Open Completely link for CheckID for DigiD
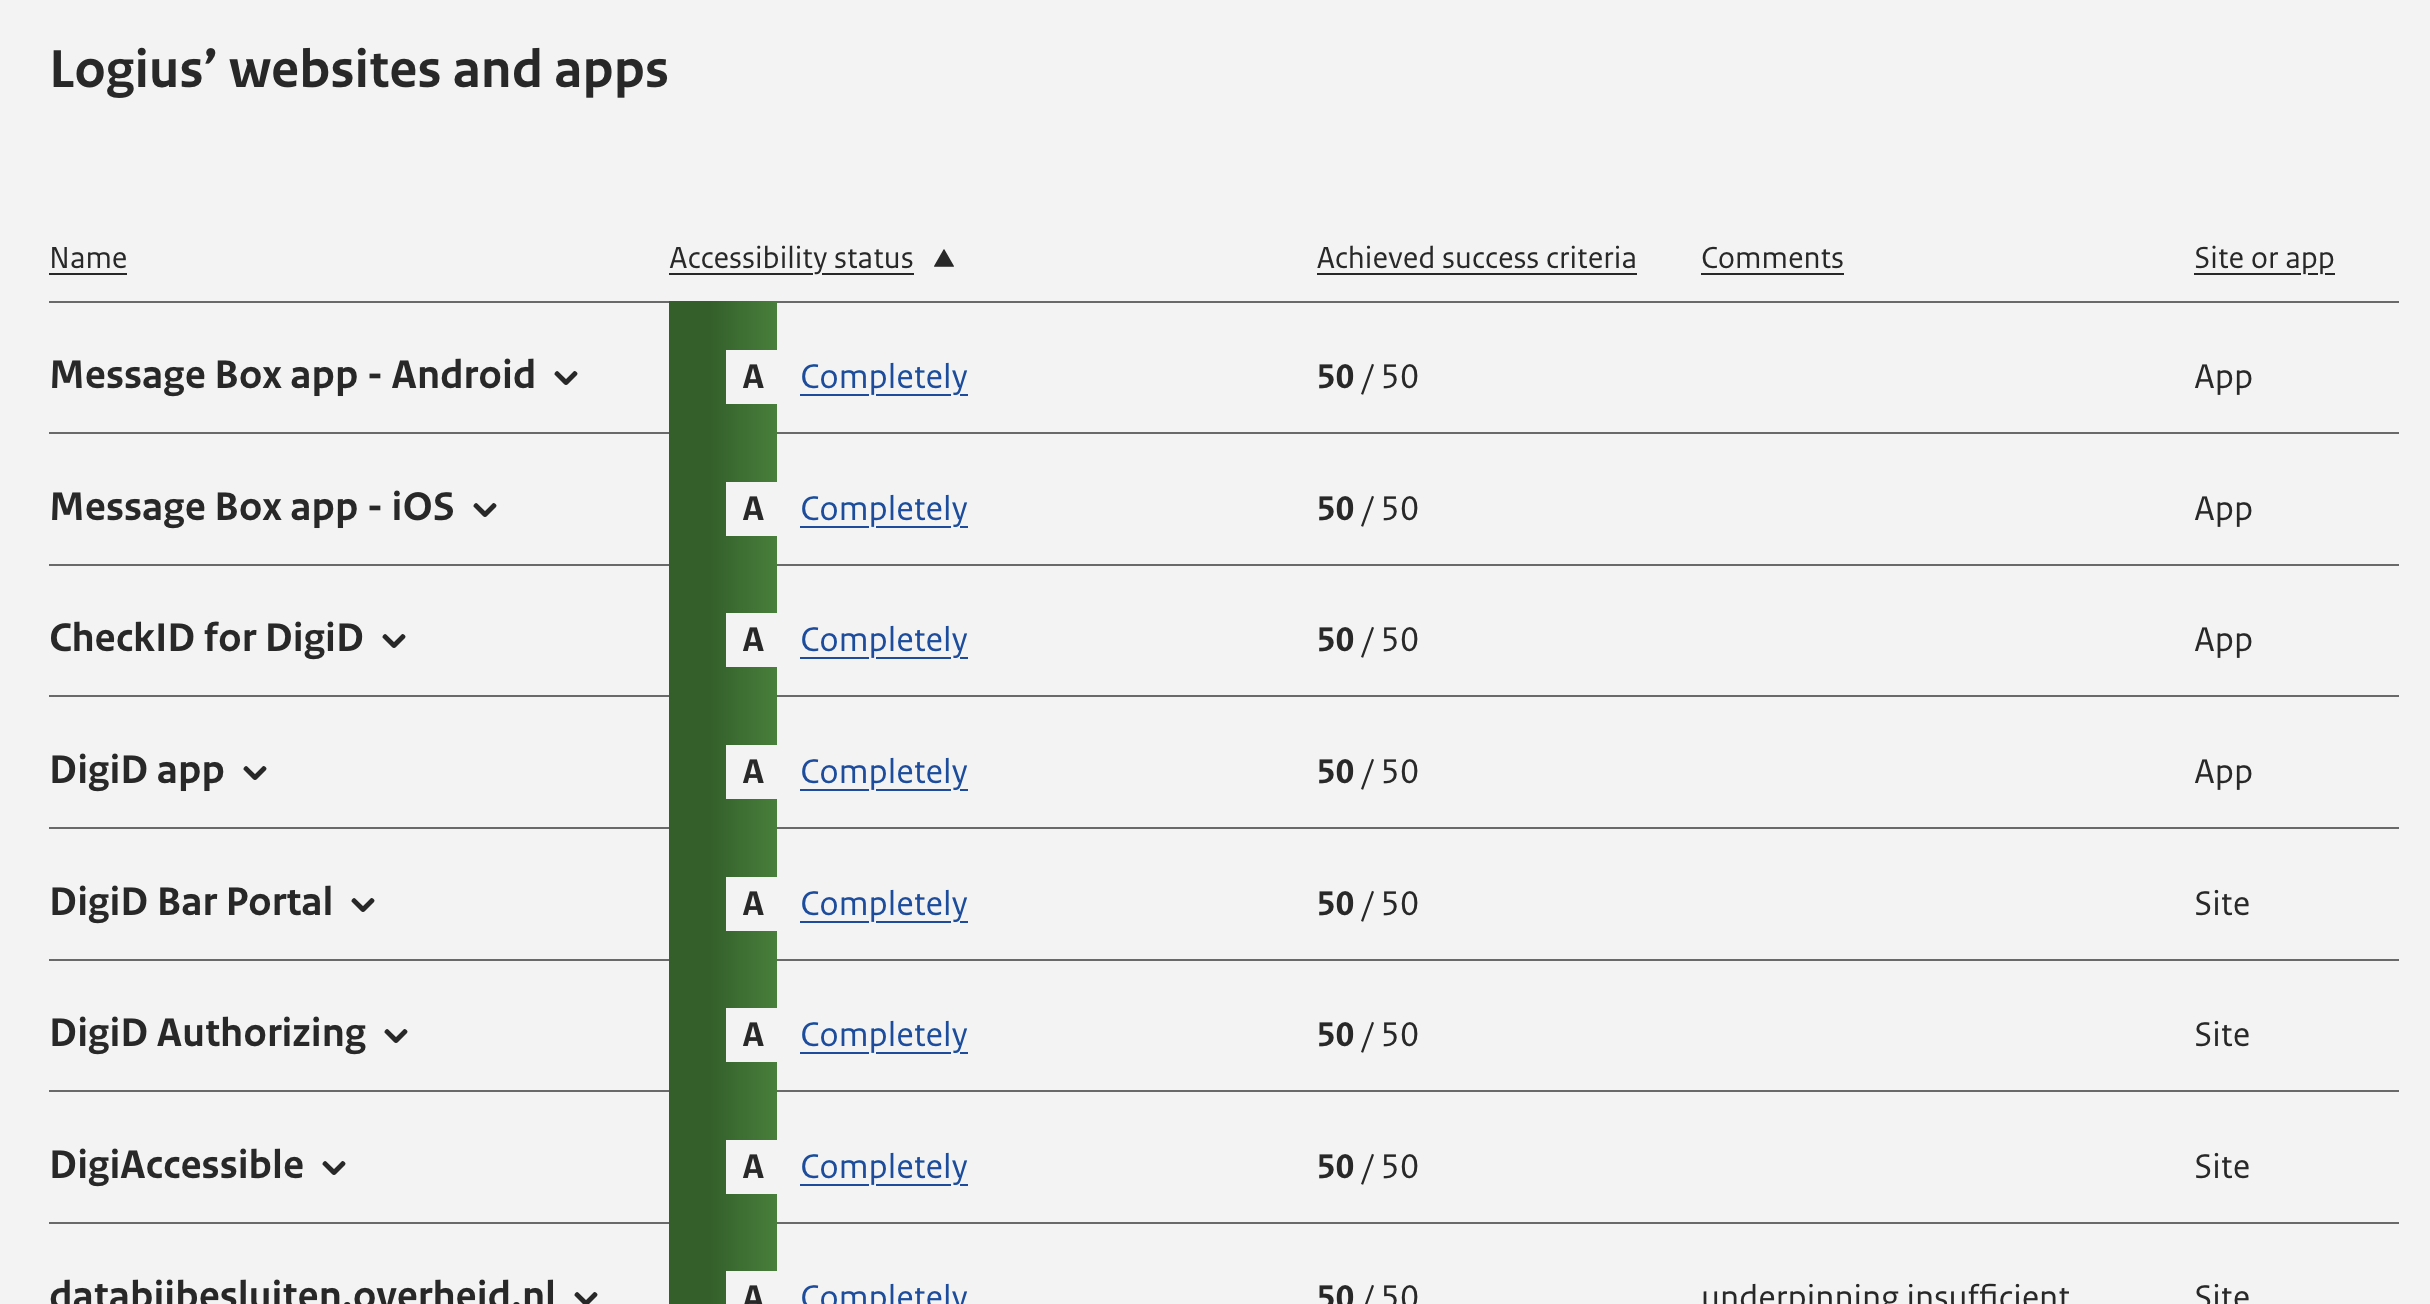The height and width of the screenshot is (1304, 2430). click(x=884, y=640)
